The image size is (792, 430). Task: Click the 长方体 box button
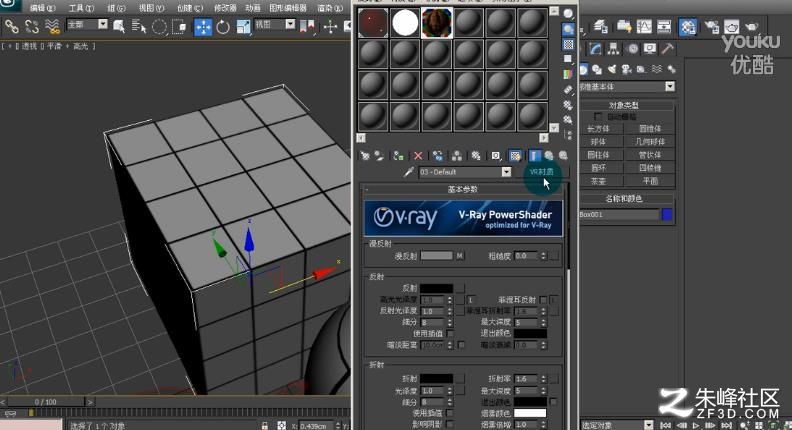(598, 129)
